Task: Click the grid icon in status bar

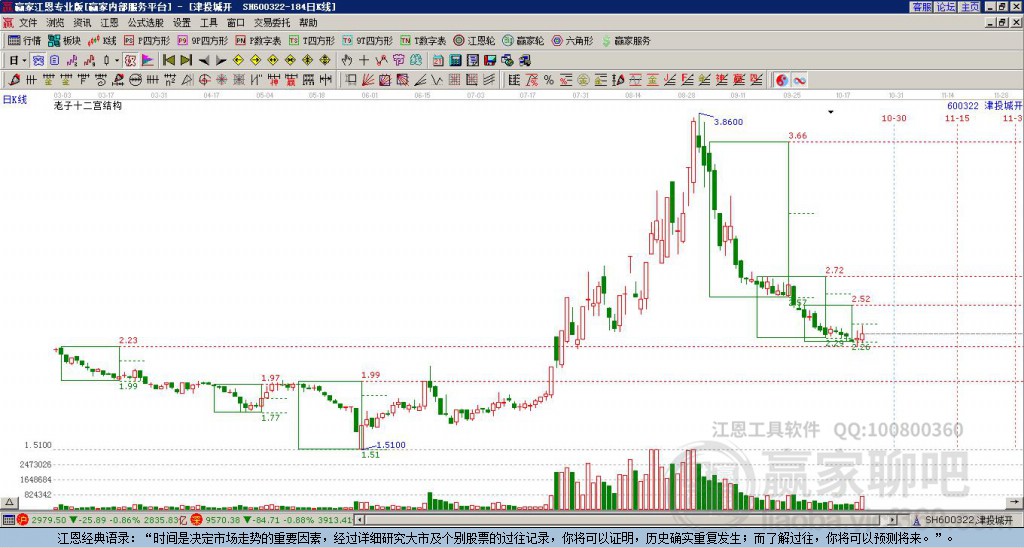Action: click(8, 520)
